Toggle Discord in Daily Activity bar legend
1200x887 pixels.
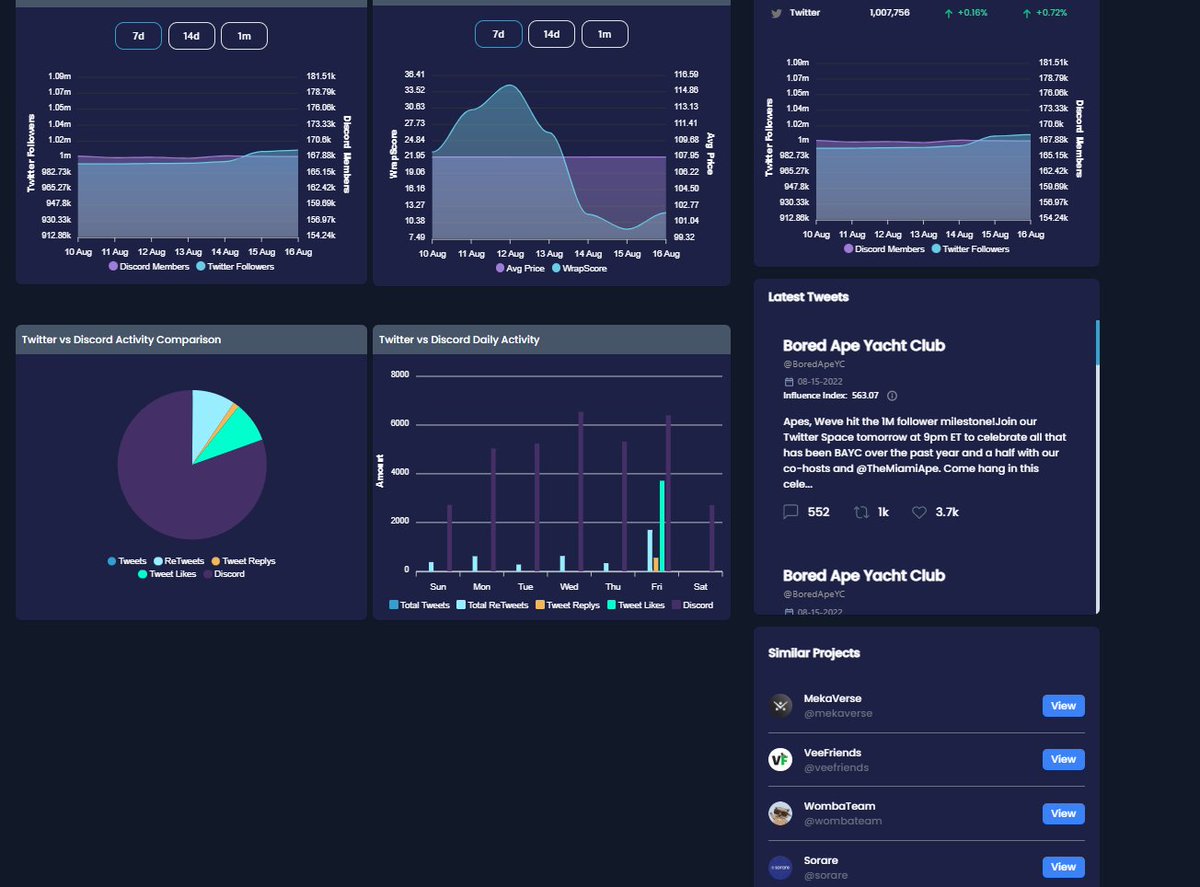click(693, 605)
